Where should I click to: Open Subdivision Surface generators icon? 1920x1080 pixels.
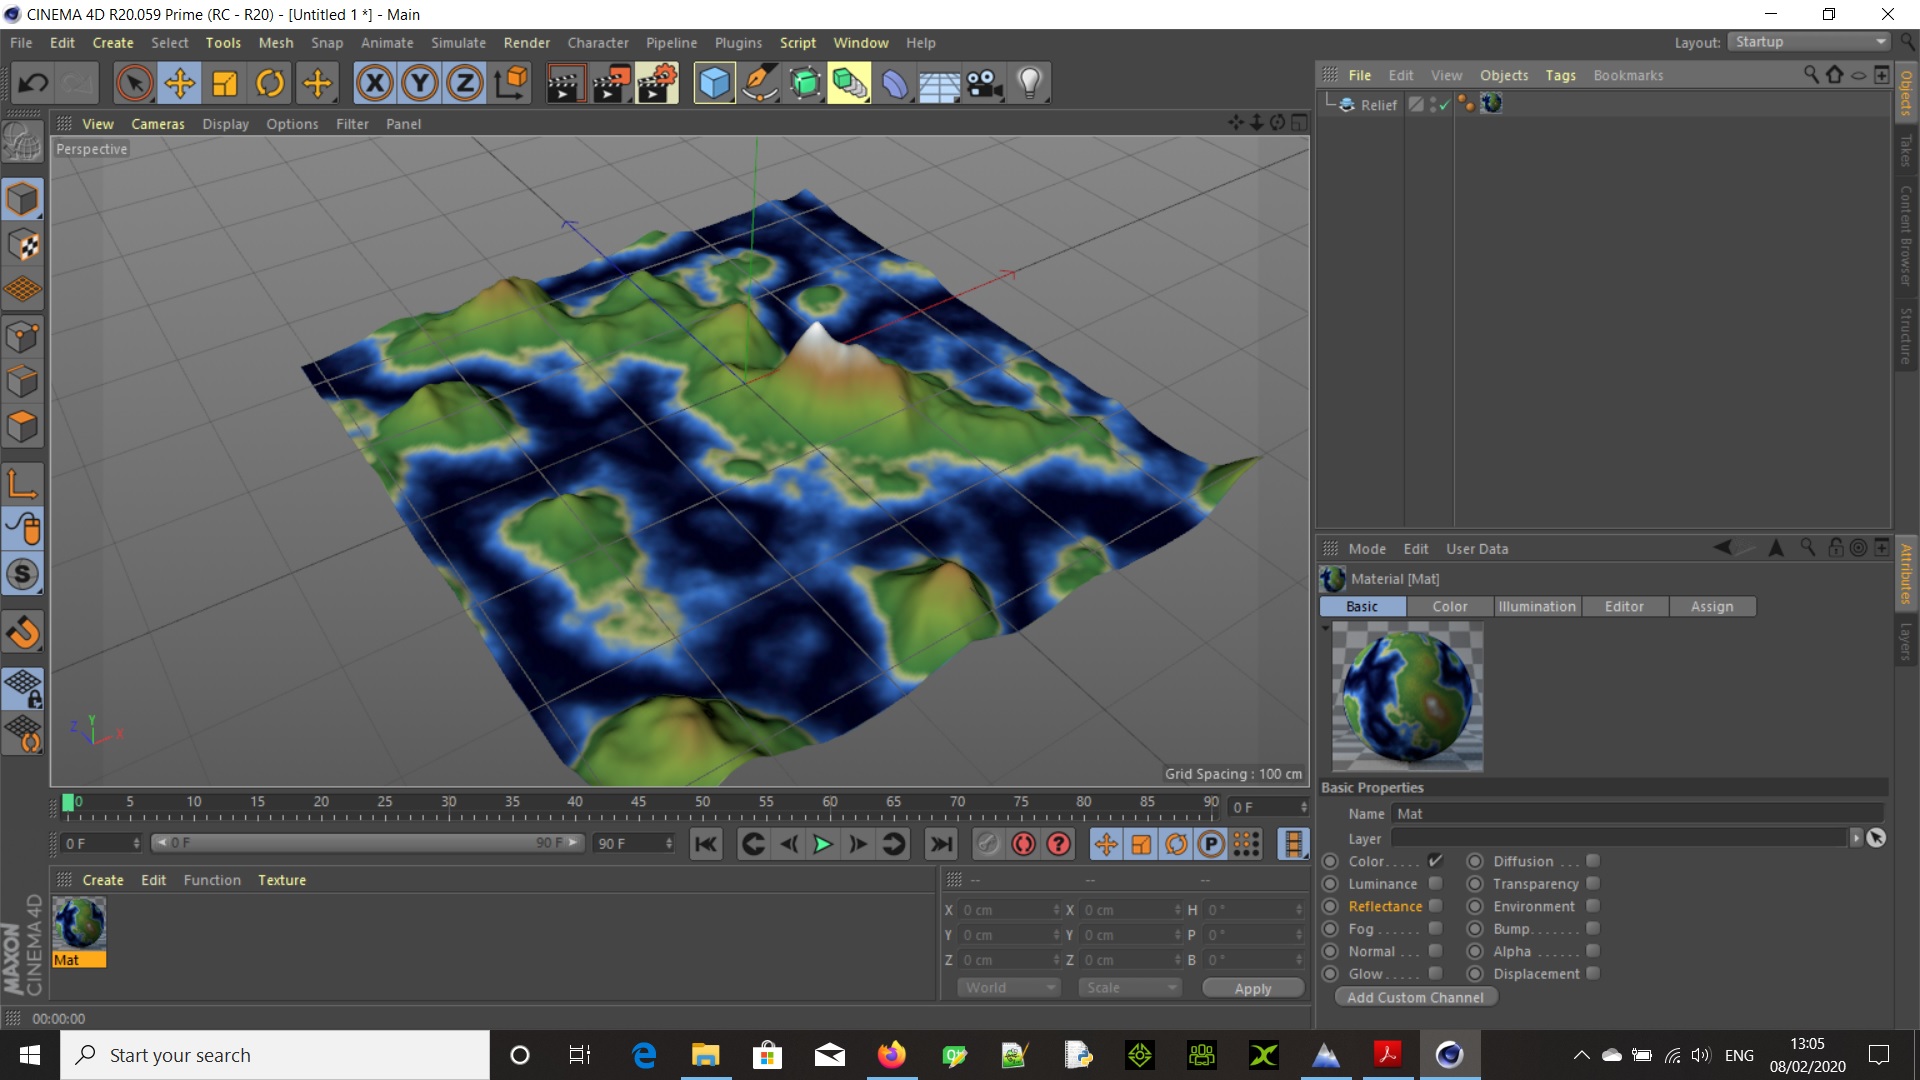point(805,83)
